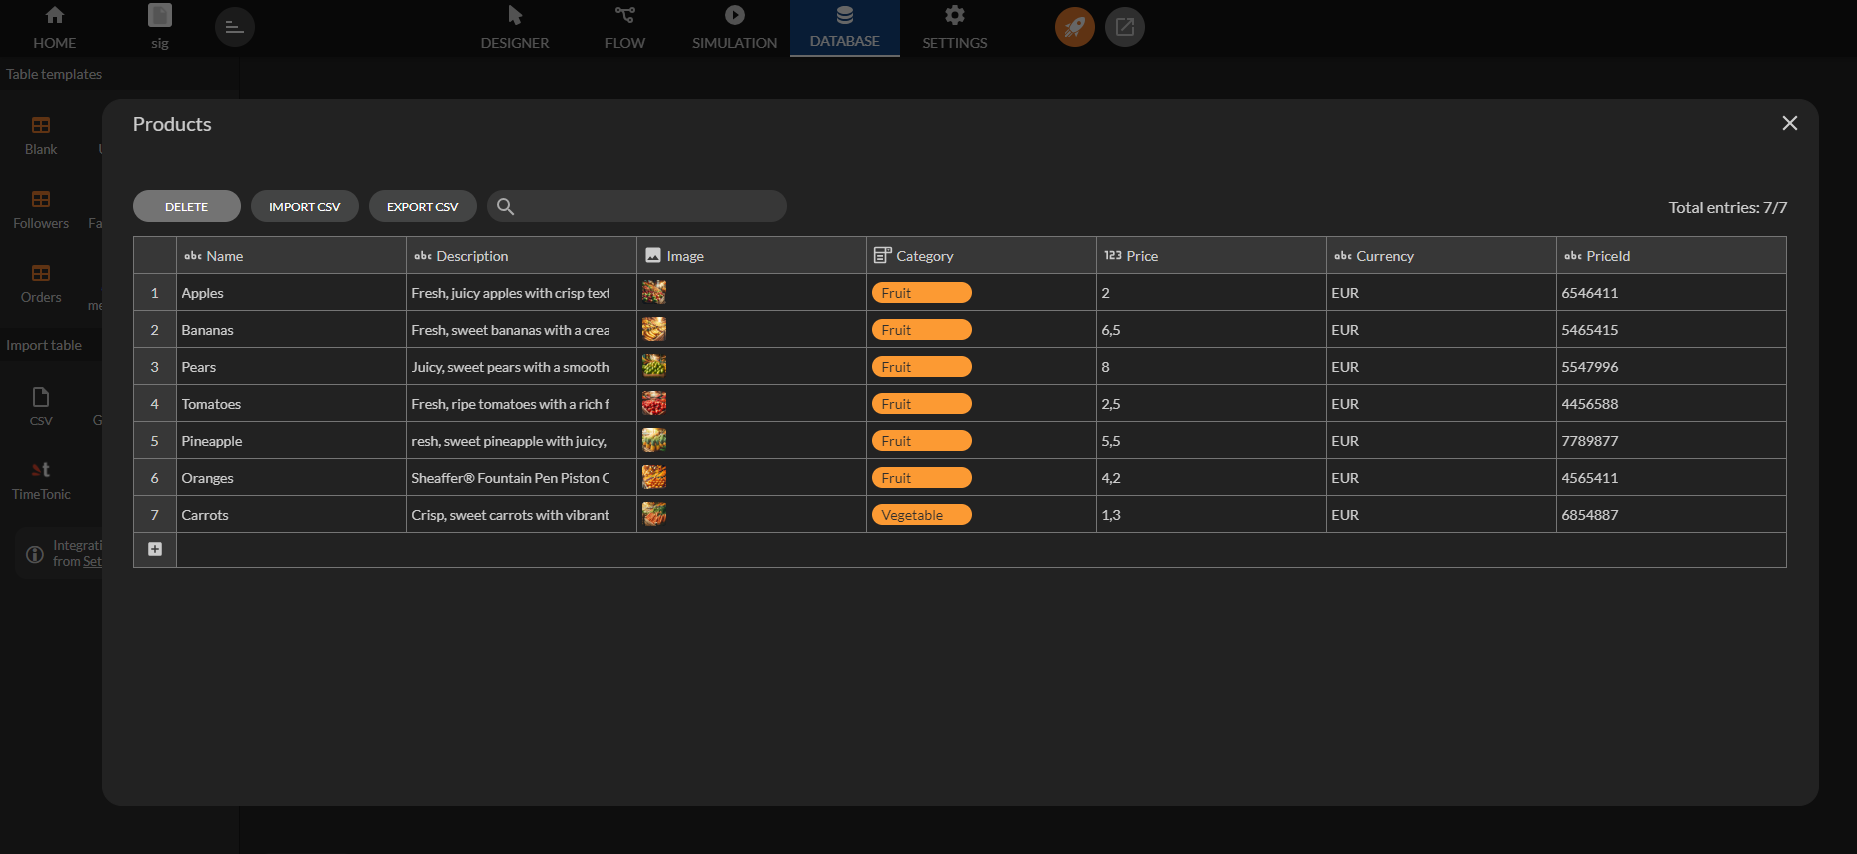Open the Home icon
The width and height of the screenshot is (1857, 854).
(55, 15)
